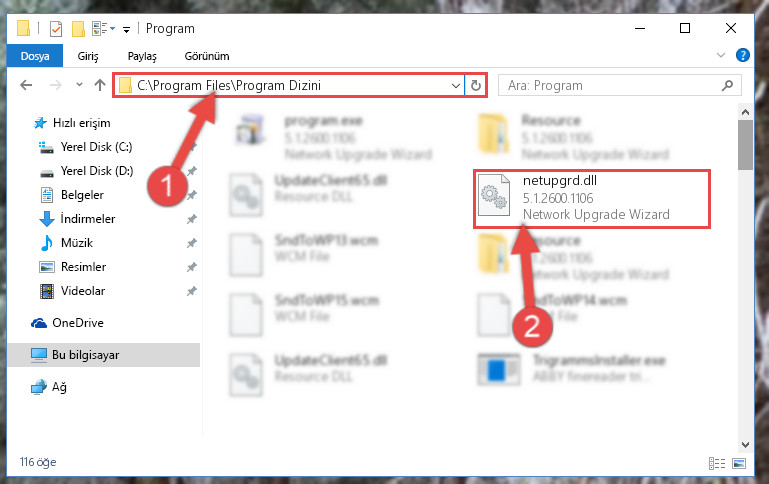This screenshot has width=769, height=484.
Task: Open the help question mark icon
Action: [x=743, y=55]
